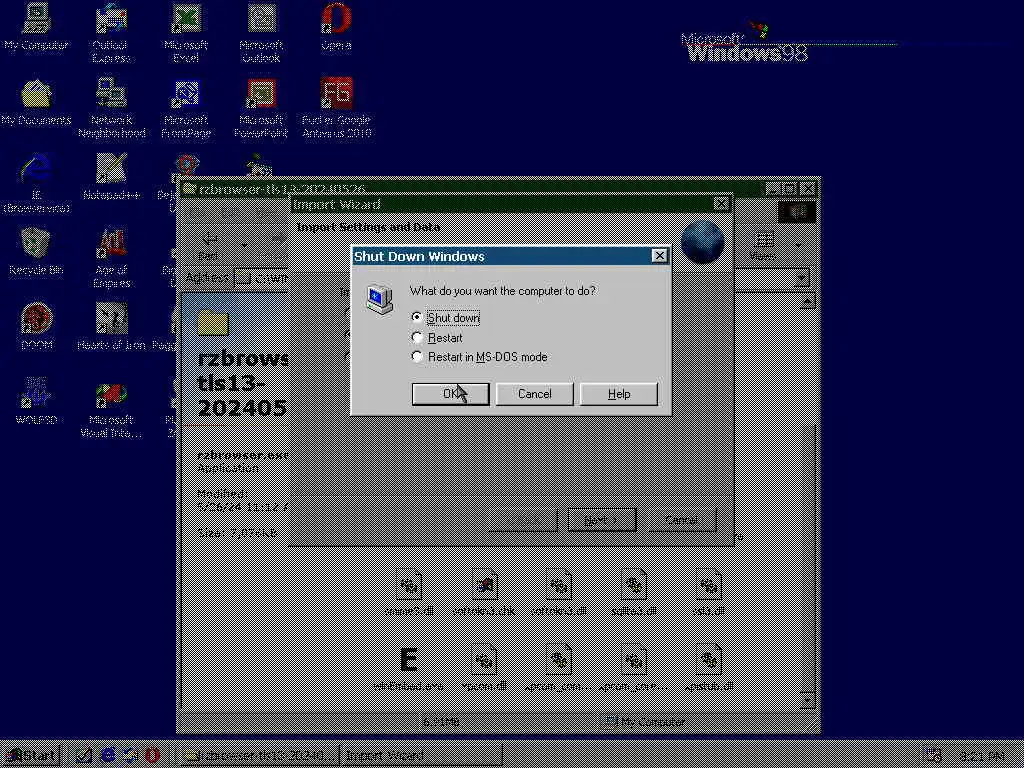1024x768 pixels.
Task: Launch the Age of Empires desktop shortcut
Action: pyautogui.click(x=112, y=259)
